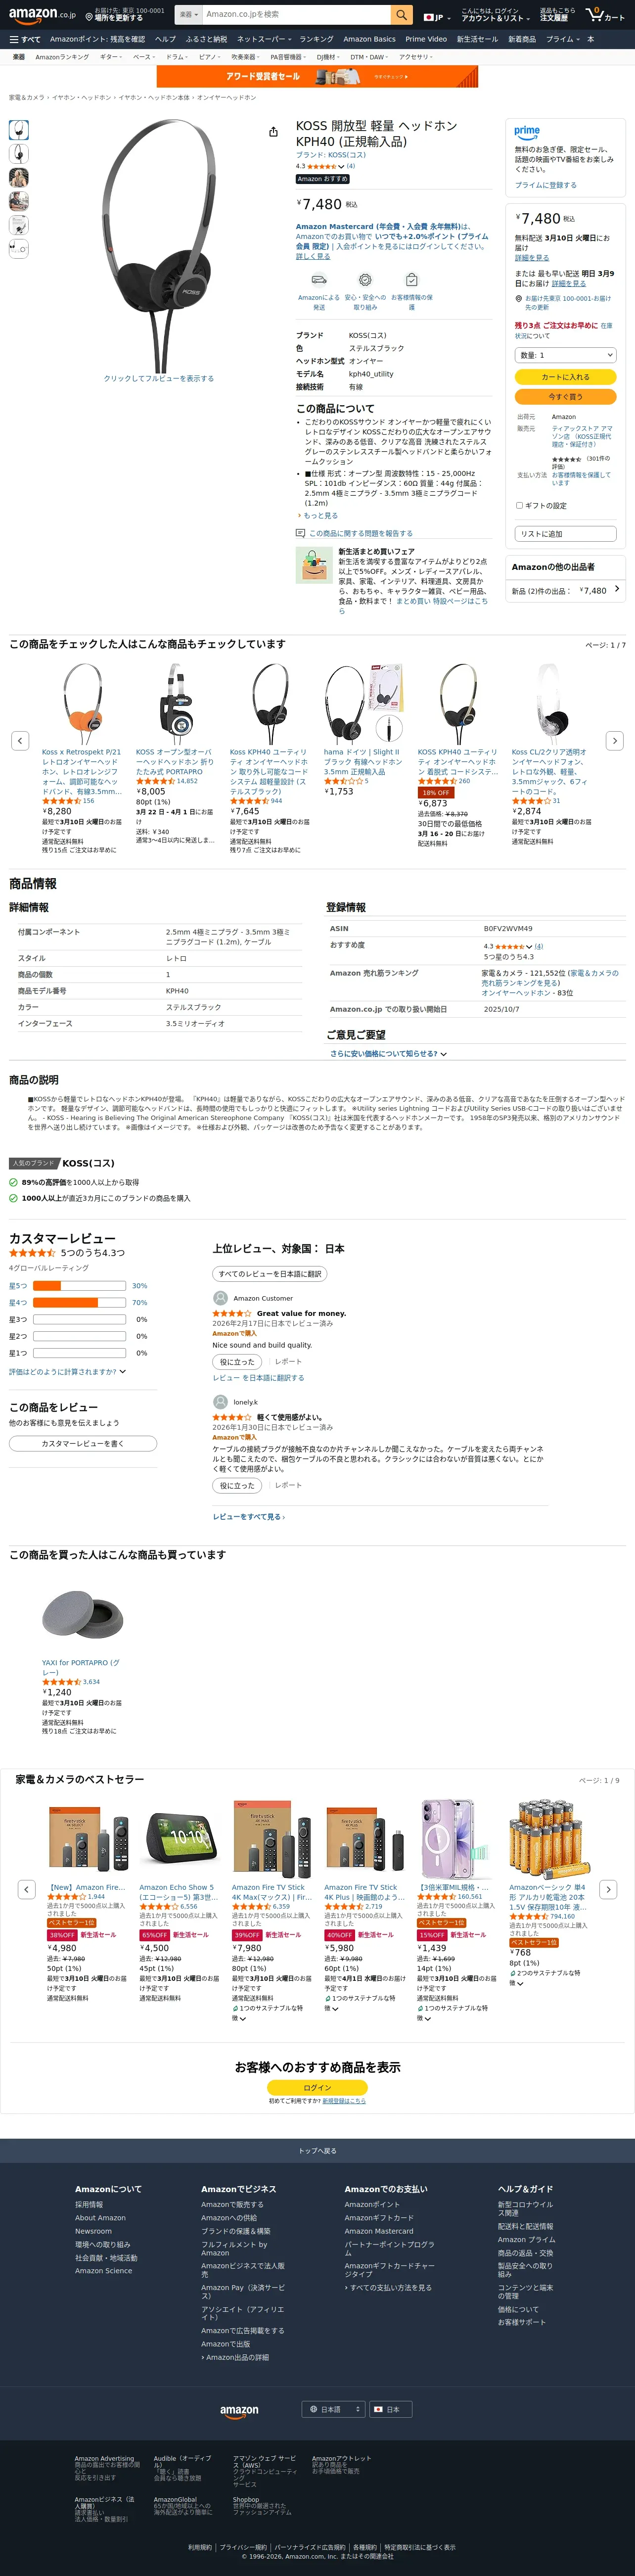Click the 新生活まとめ買いフェア promo image

(x=314, y=565)
